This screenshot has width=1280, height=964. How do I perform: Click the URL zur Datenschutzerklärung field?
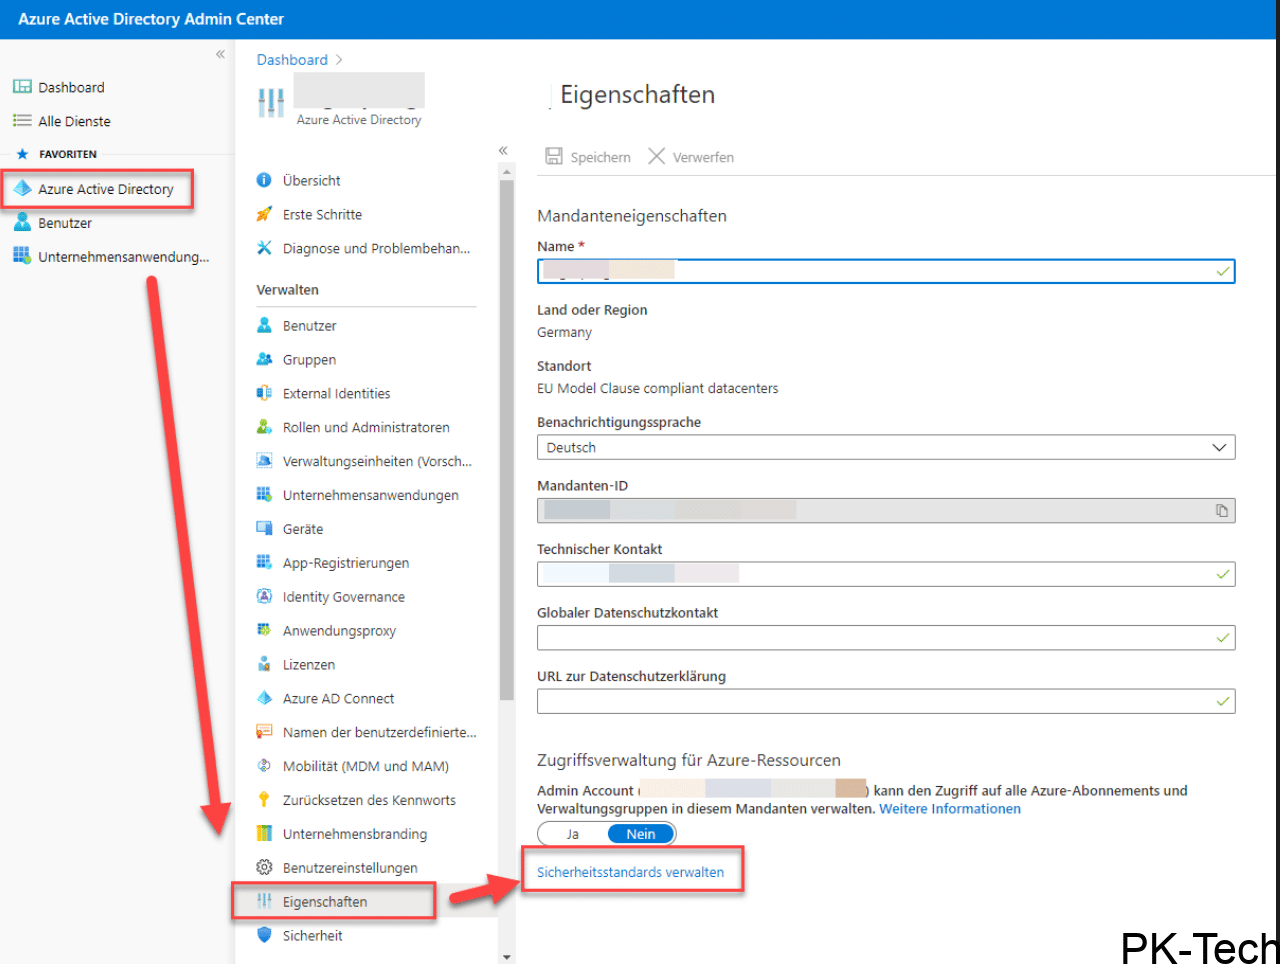coord(886,701)
